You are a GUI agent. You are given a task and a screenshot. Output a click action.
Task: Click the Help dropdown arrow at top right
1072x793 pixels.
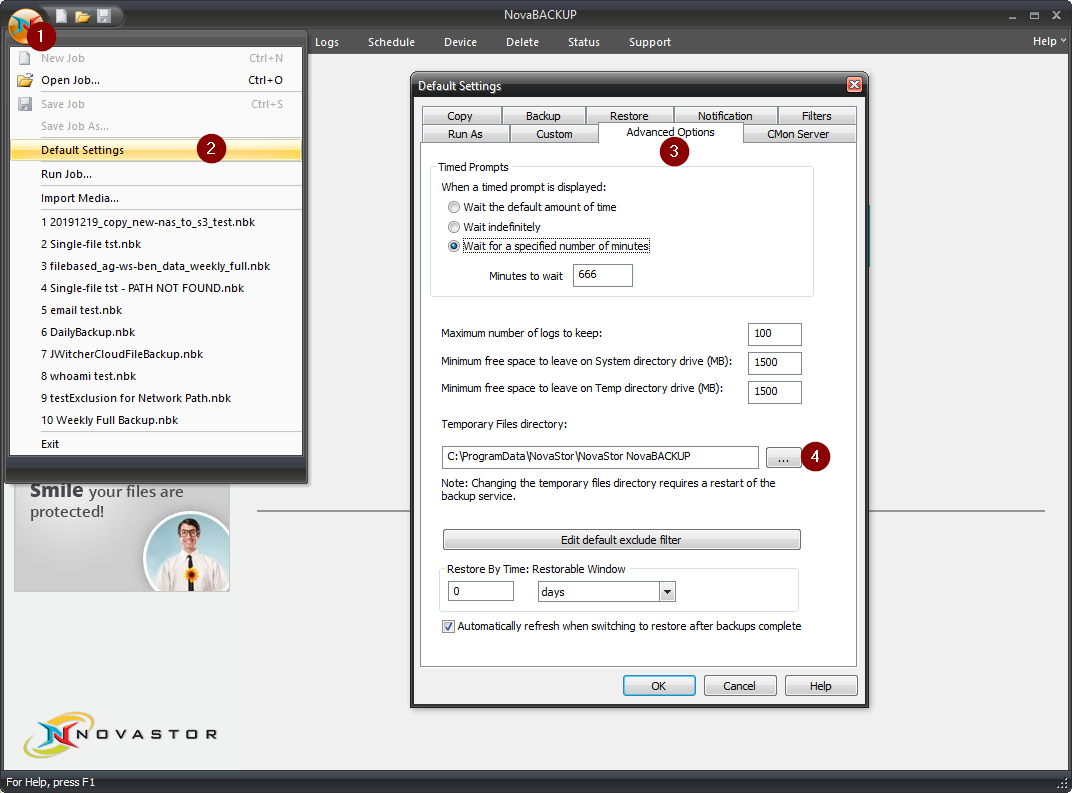coord(1063,41)
